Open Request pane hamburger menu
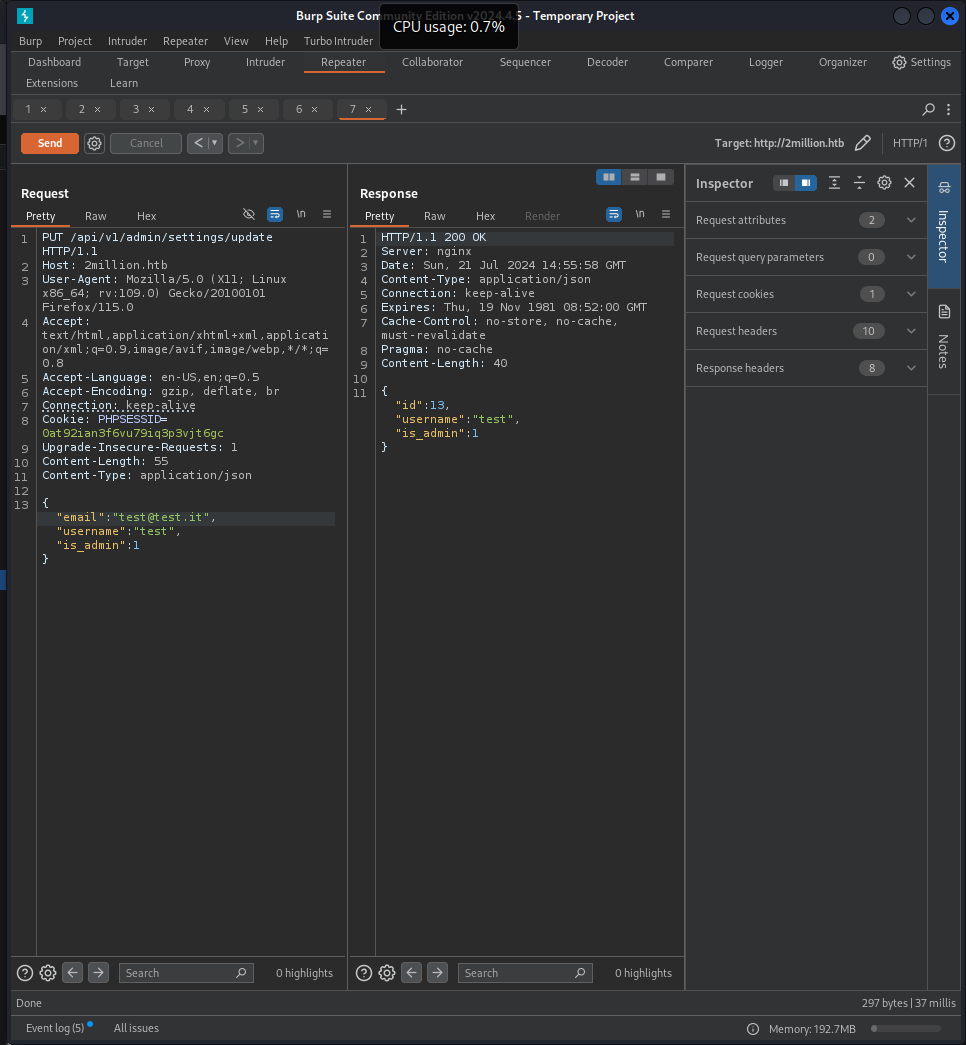Screen dimensions: 966x1045 327,214
